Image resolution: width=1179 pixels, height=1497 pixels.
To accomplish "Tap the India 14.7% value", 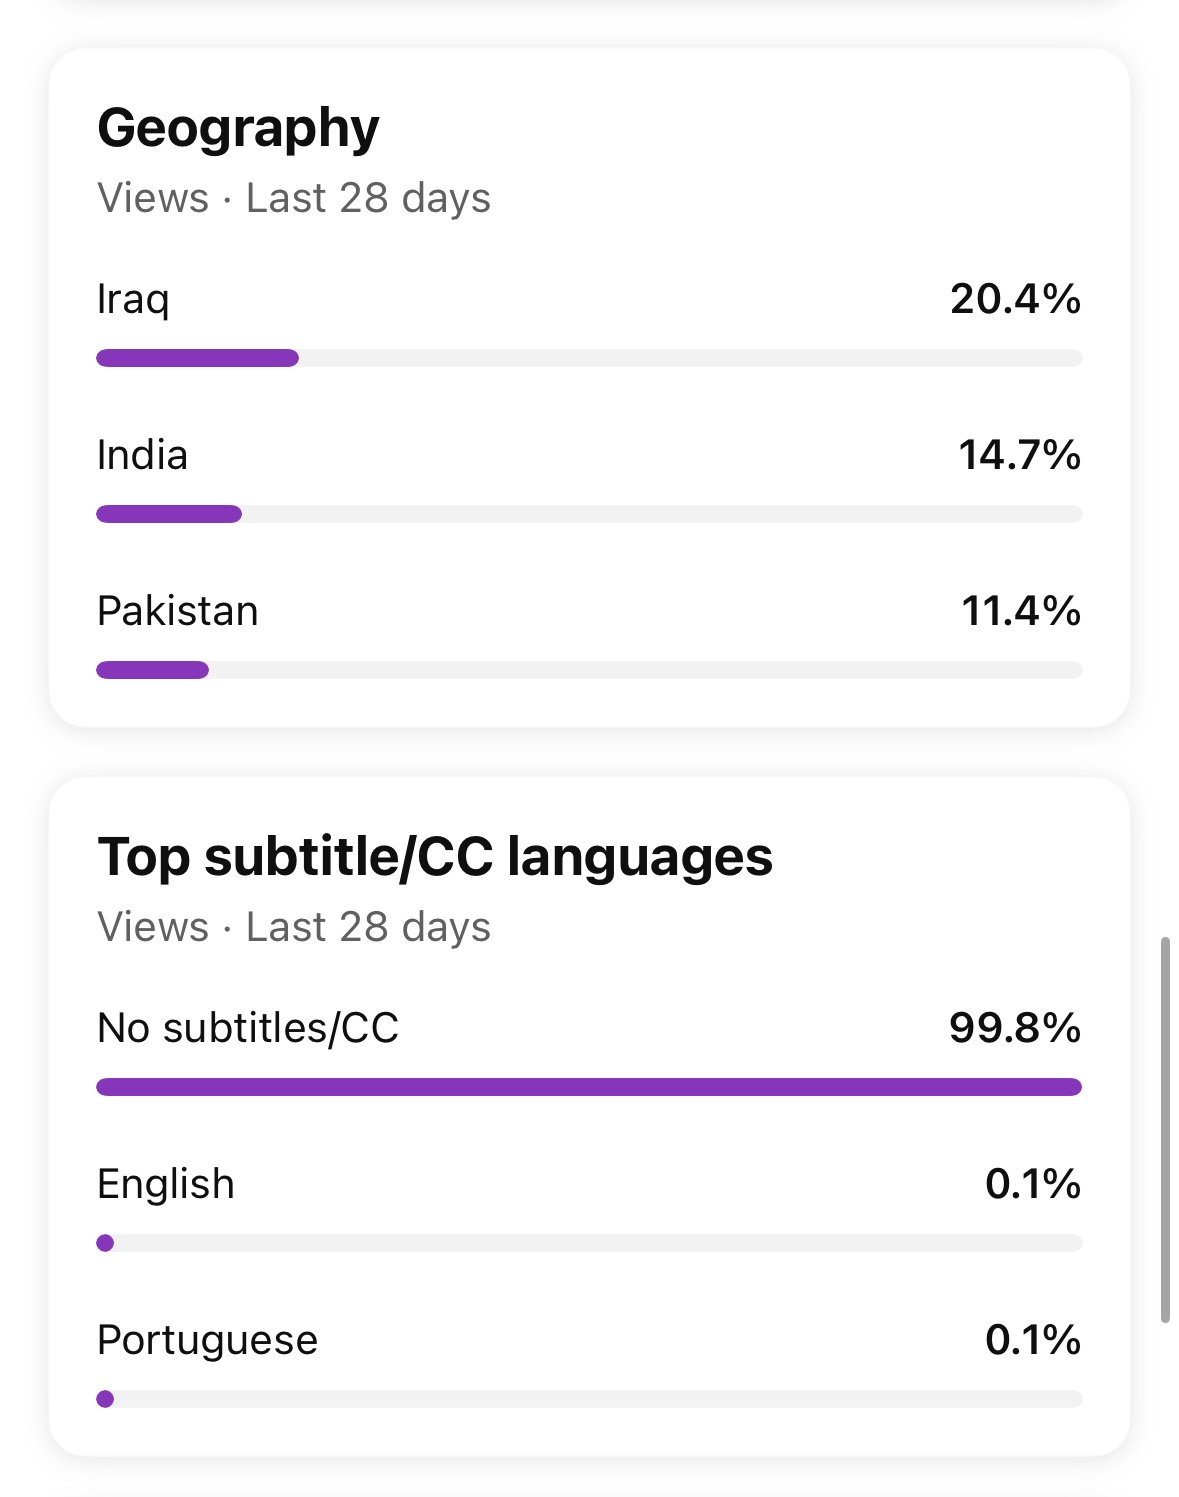I will (x=1019, y=455).
